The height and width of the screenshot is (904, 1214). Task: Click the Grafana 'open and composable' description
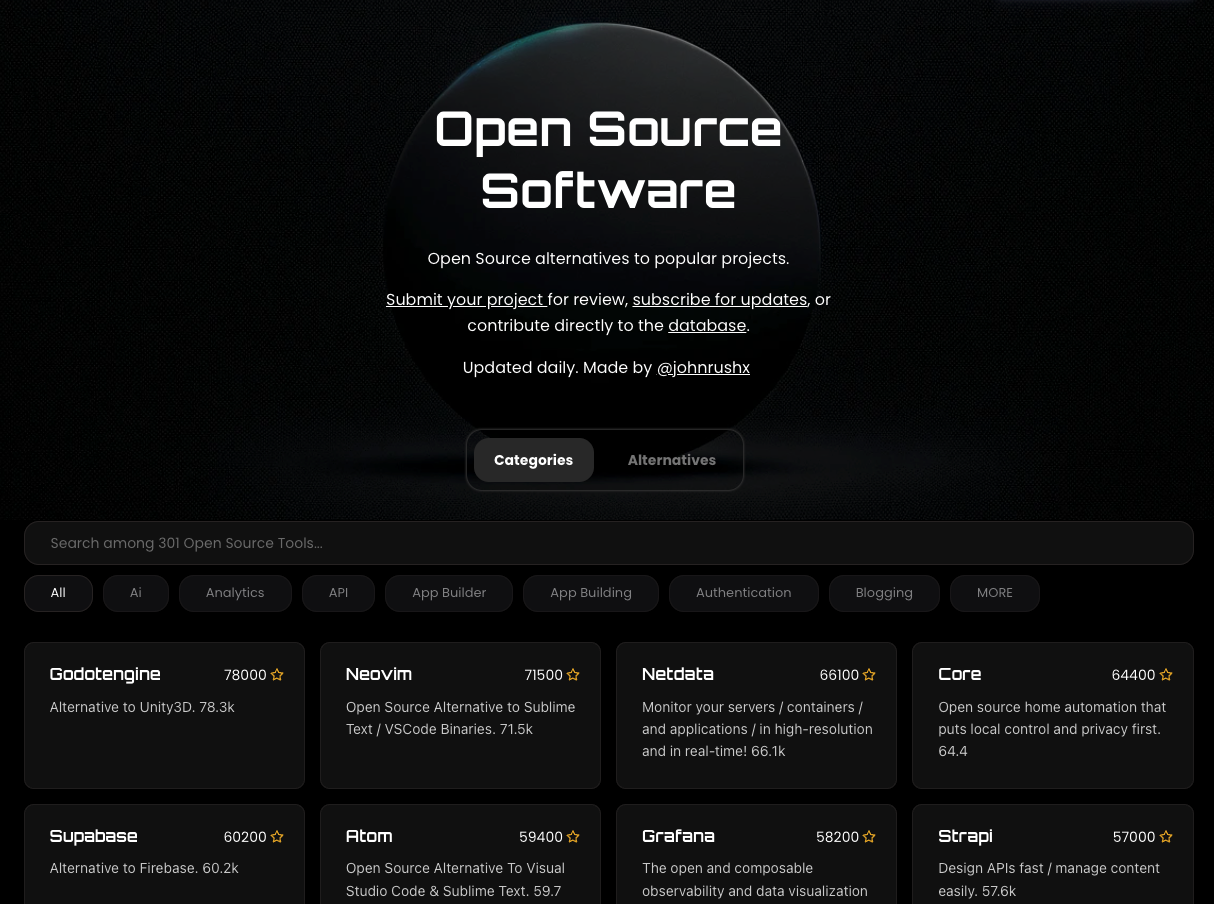tap(755, 879)
